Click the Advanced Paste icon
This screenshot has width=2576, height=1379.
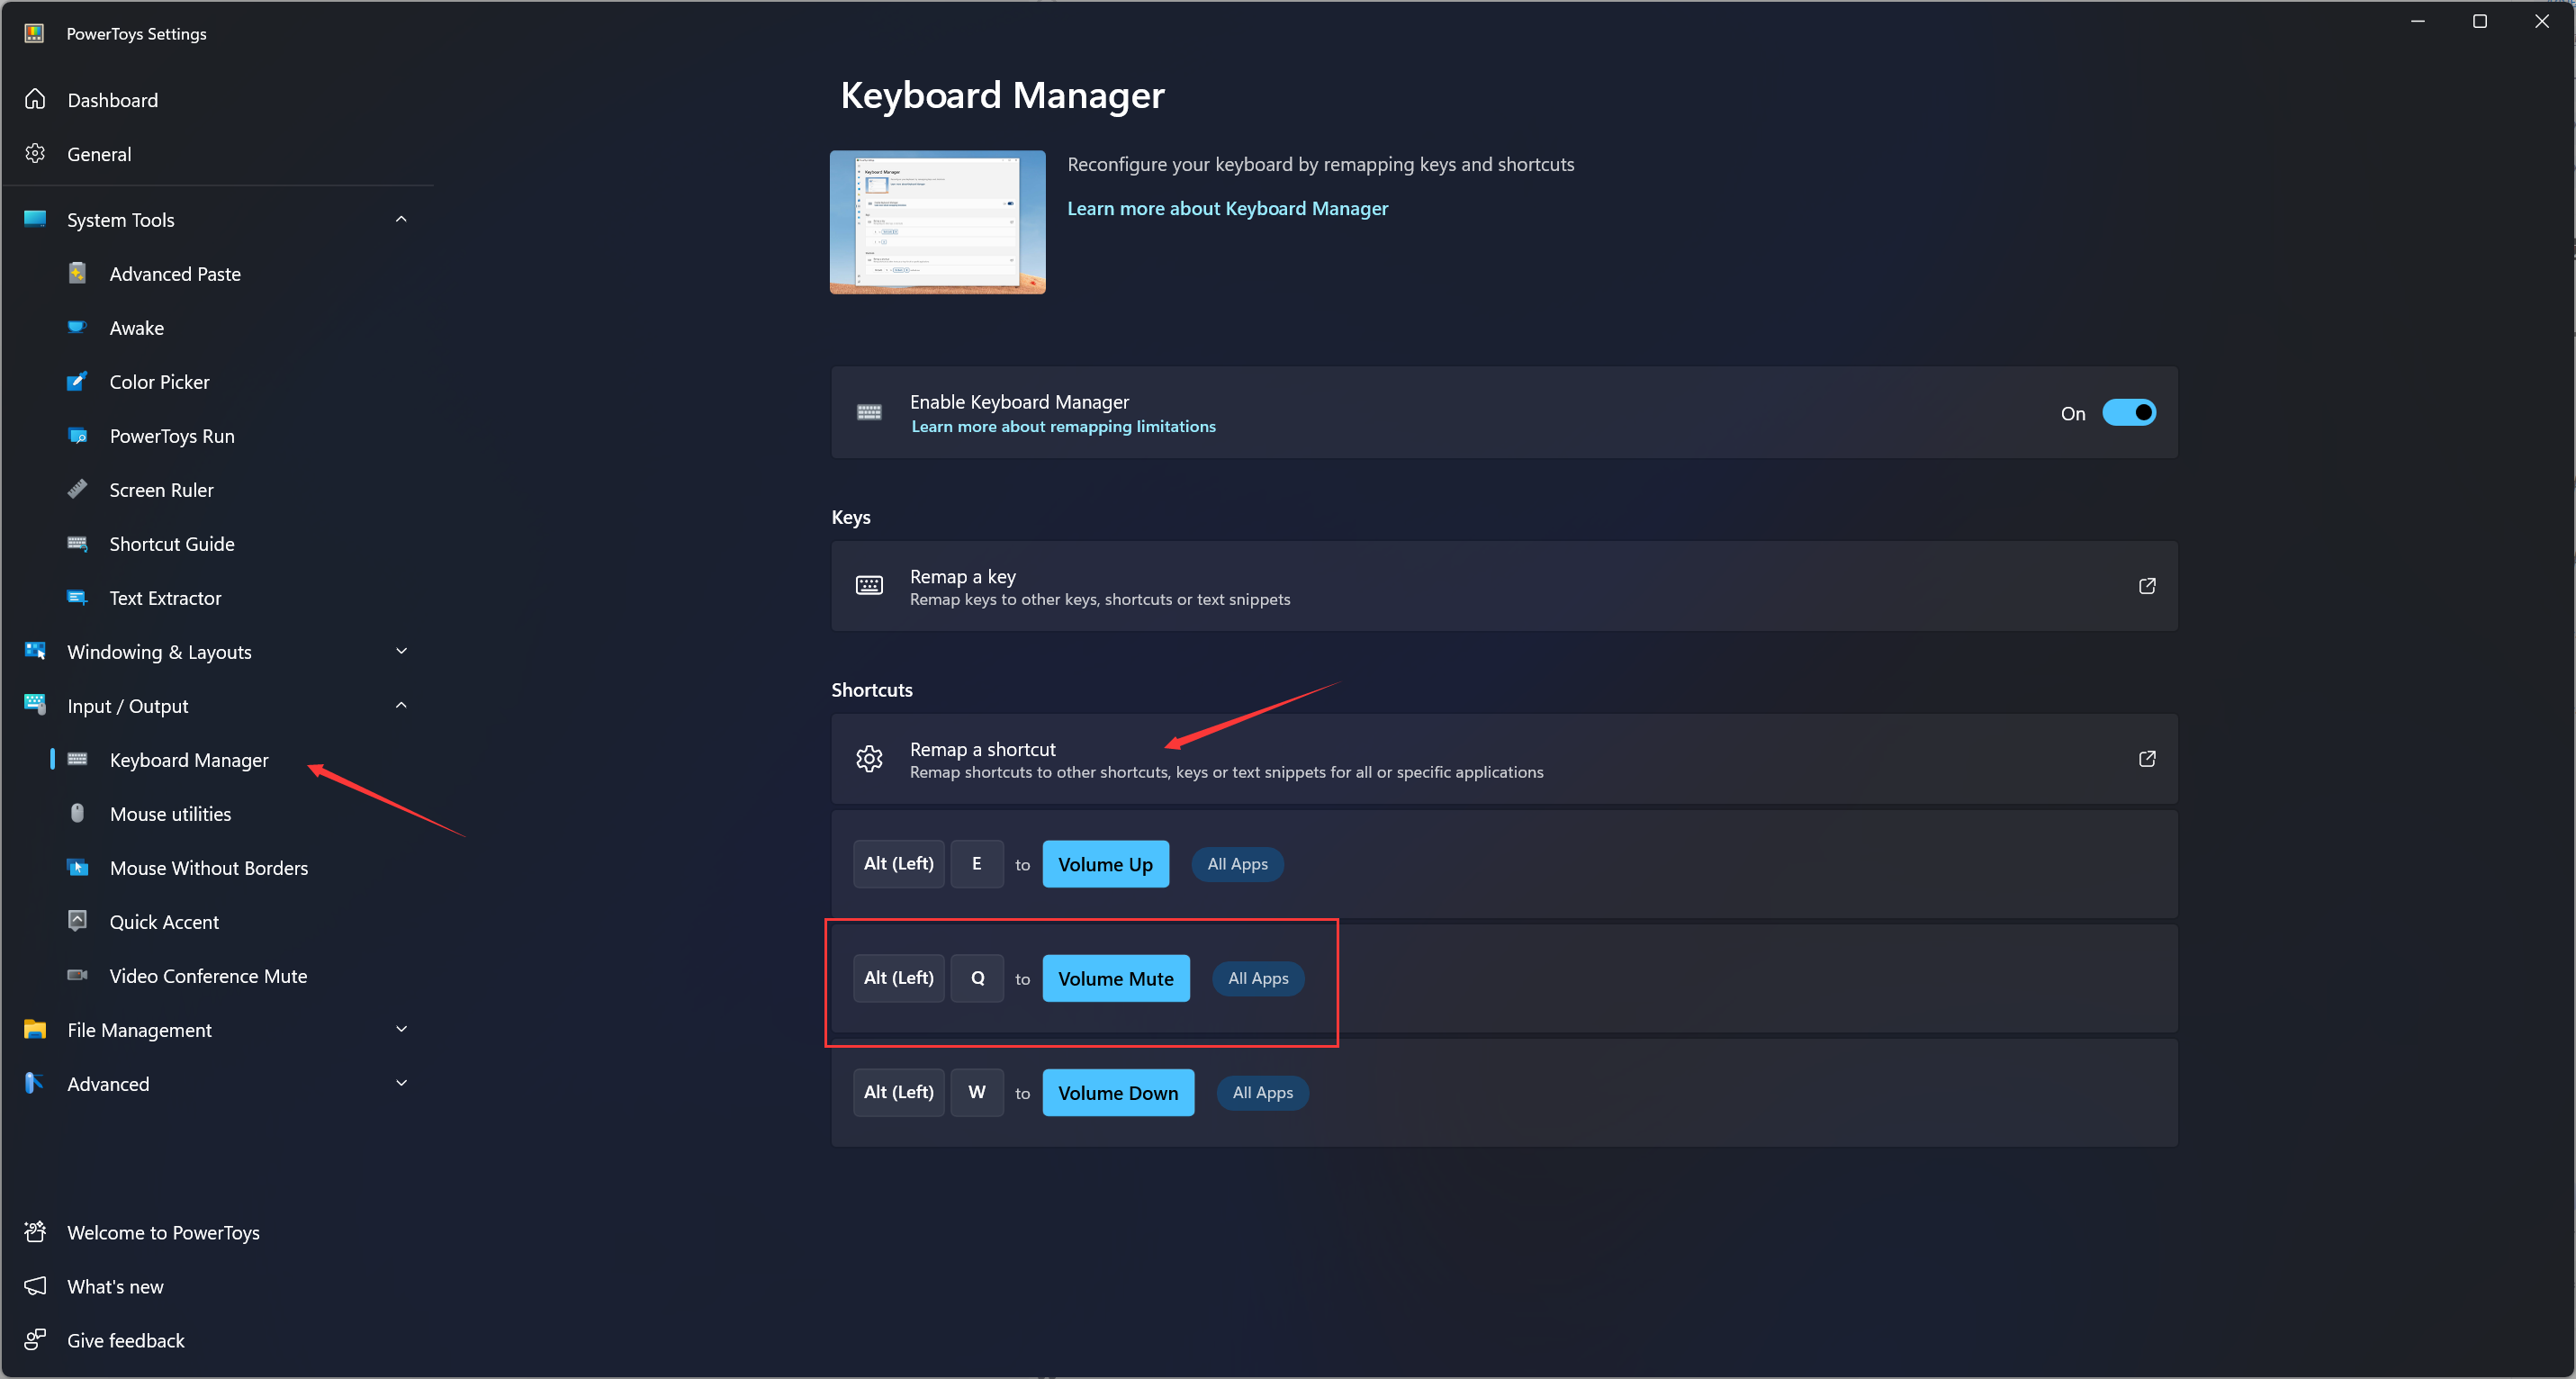77,273
